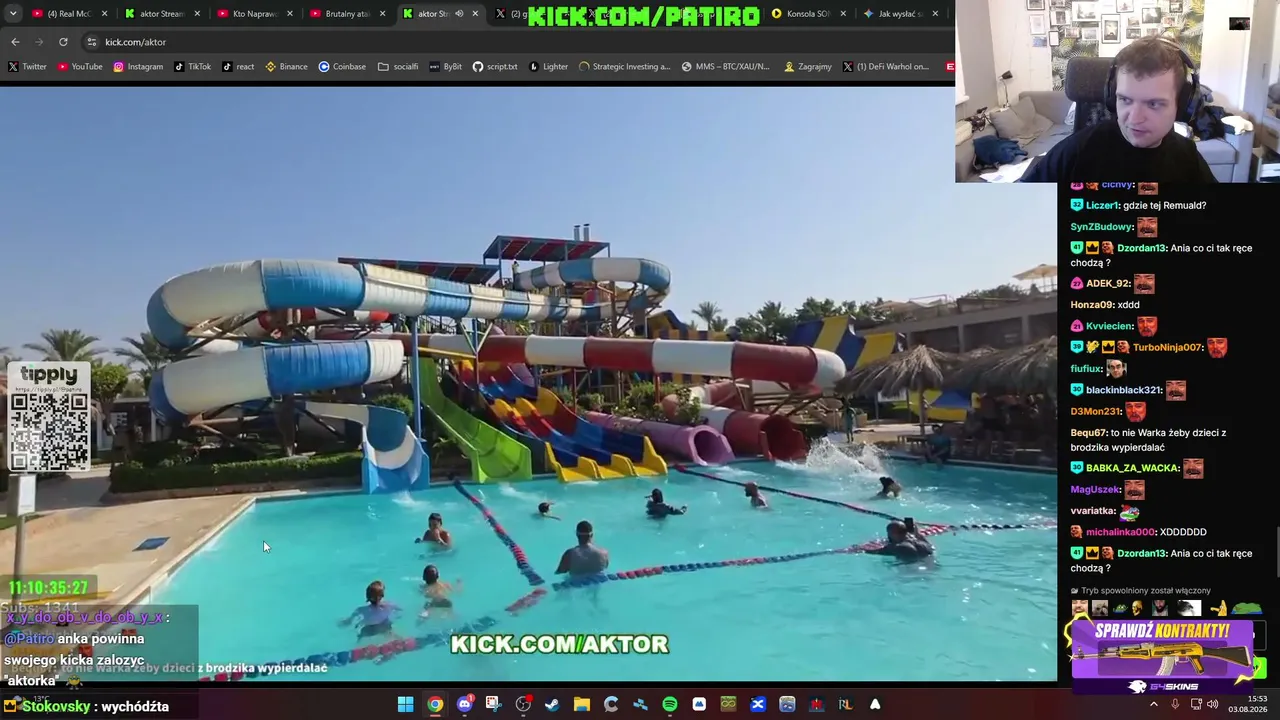Click username Honza09 in chat
This screenshot has width=1280, height=720.
pos(1092,305)
